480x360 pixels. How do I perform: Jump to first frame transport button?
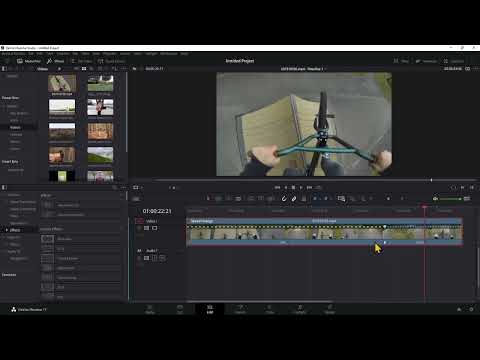[277, 187]
